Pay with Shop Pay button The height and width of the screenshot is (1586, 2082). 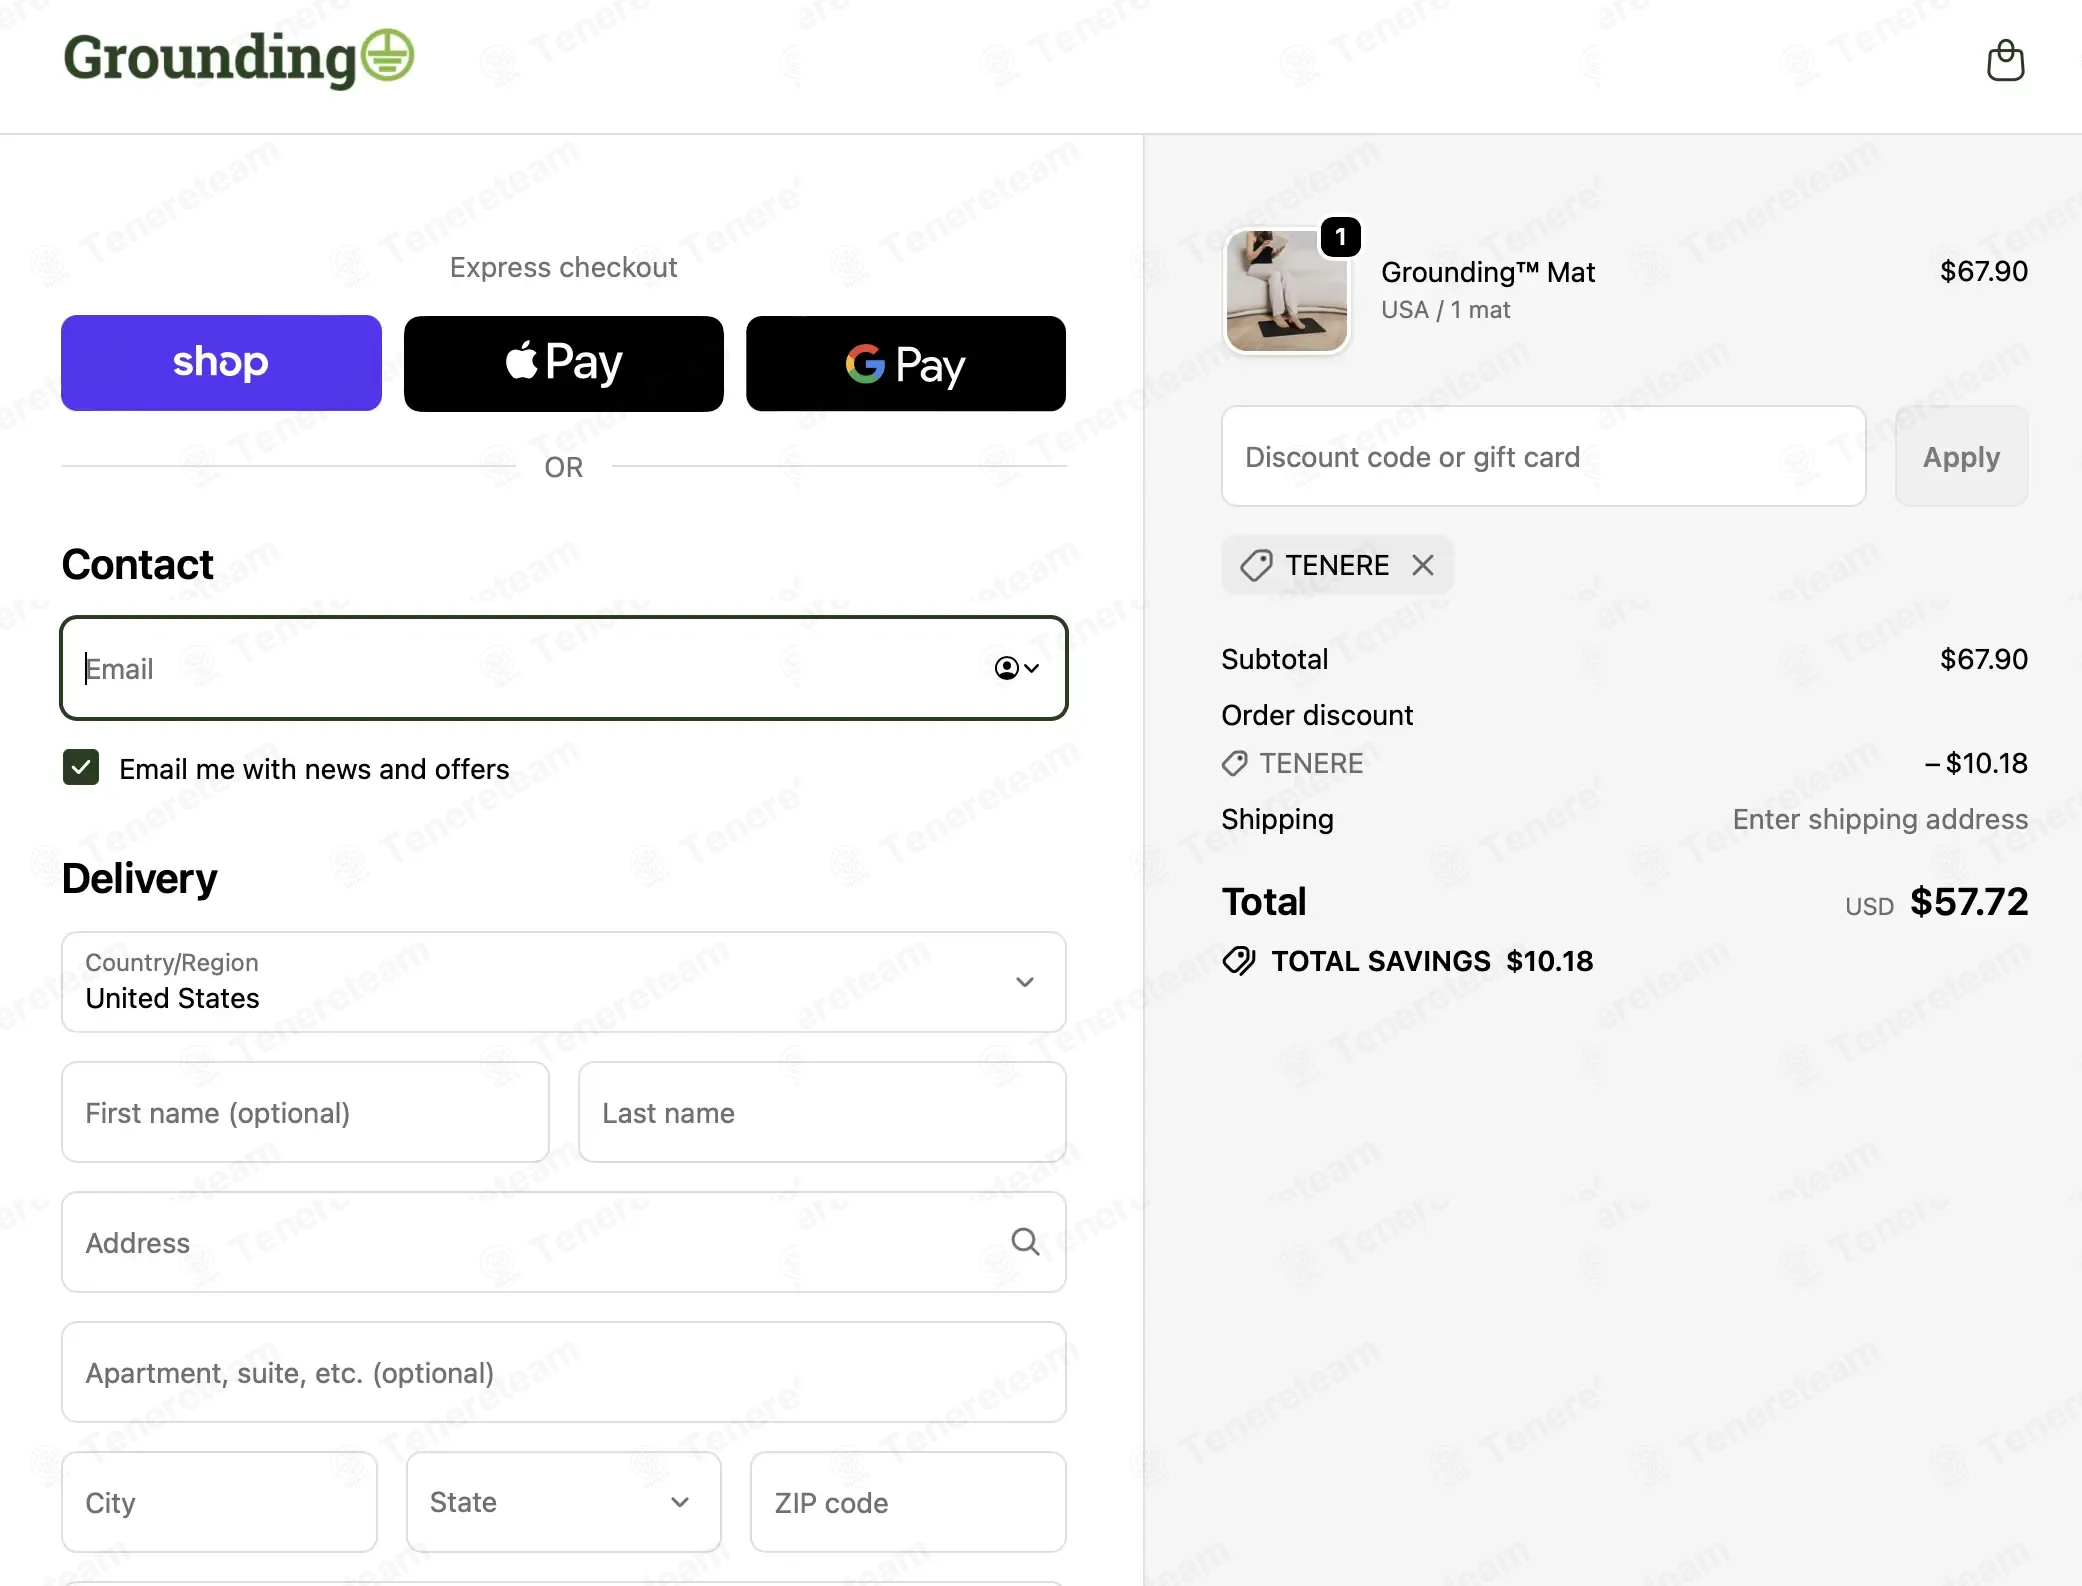click(221, 363)
